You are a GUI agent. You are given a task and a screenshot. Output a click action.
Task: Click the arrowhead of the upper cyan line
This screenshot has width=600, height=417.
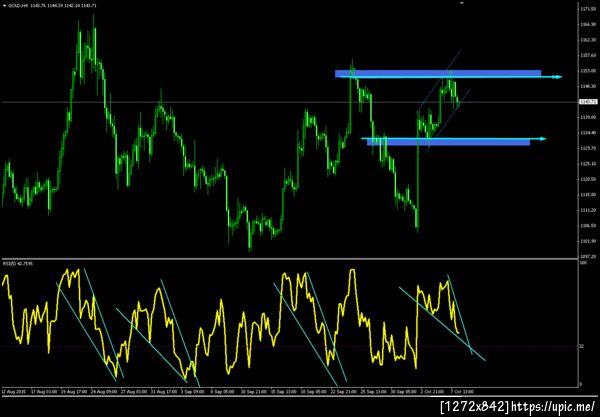[x=558, y=77]
